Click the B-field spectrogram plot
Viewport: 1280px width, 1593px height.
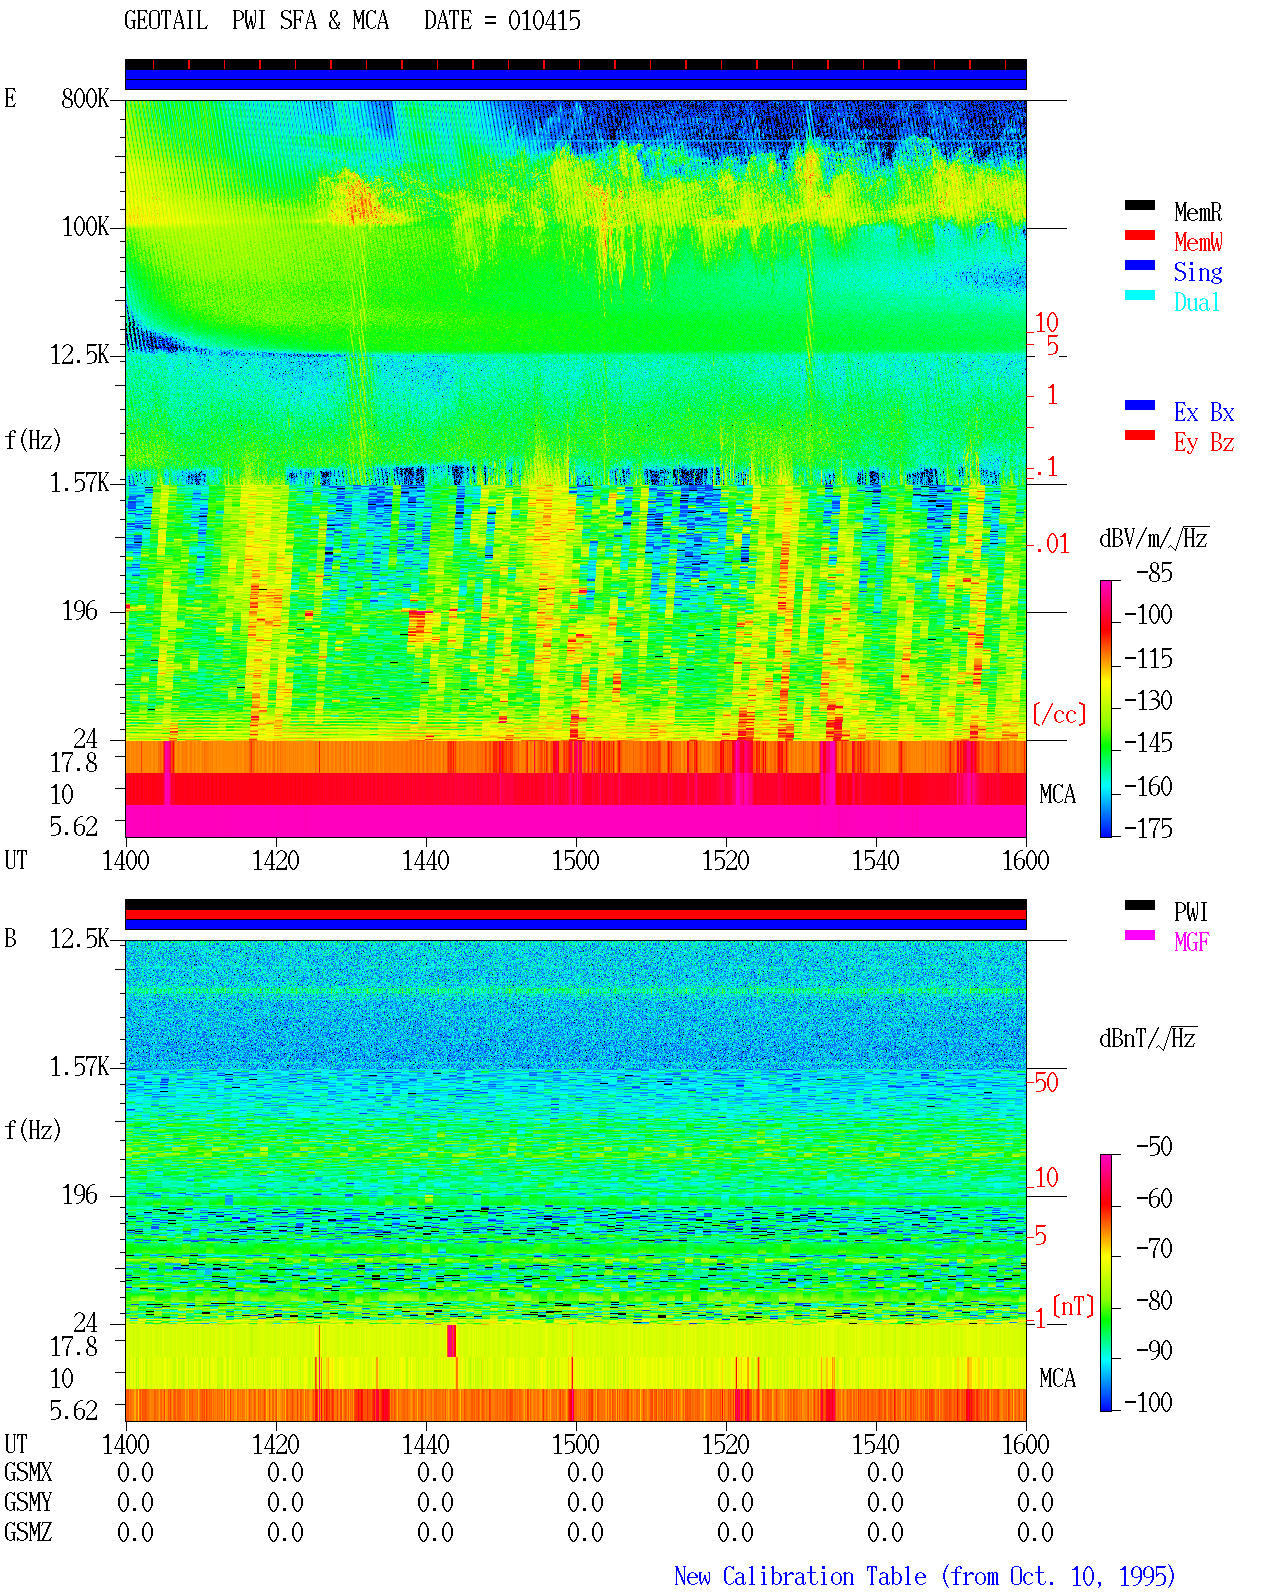coord(576,1181)
